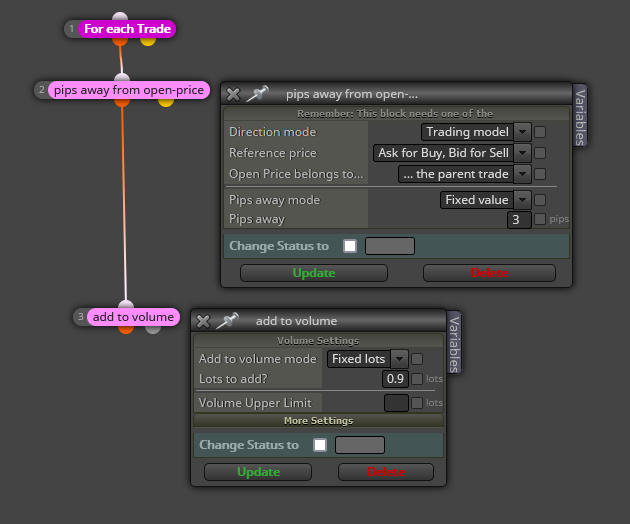Click the Pips away mode dropdown arrow
The image size is (630, 524).
click(522, 200)
